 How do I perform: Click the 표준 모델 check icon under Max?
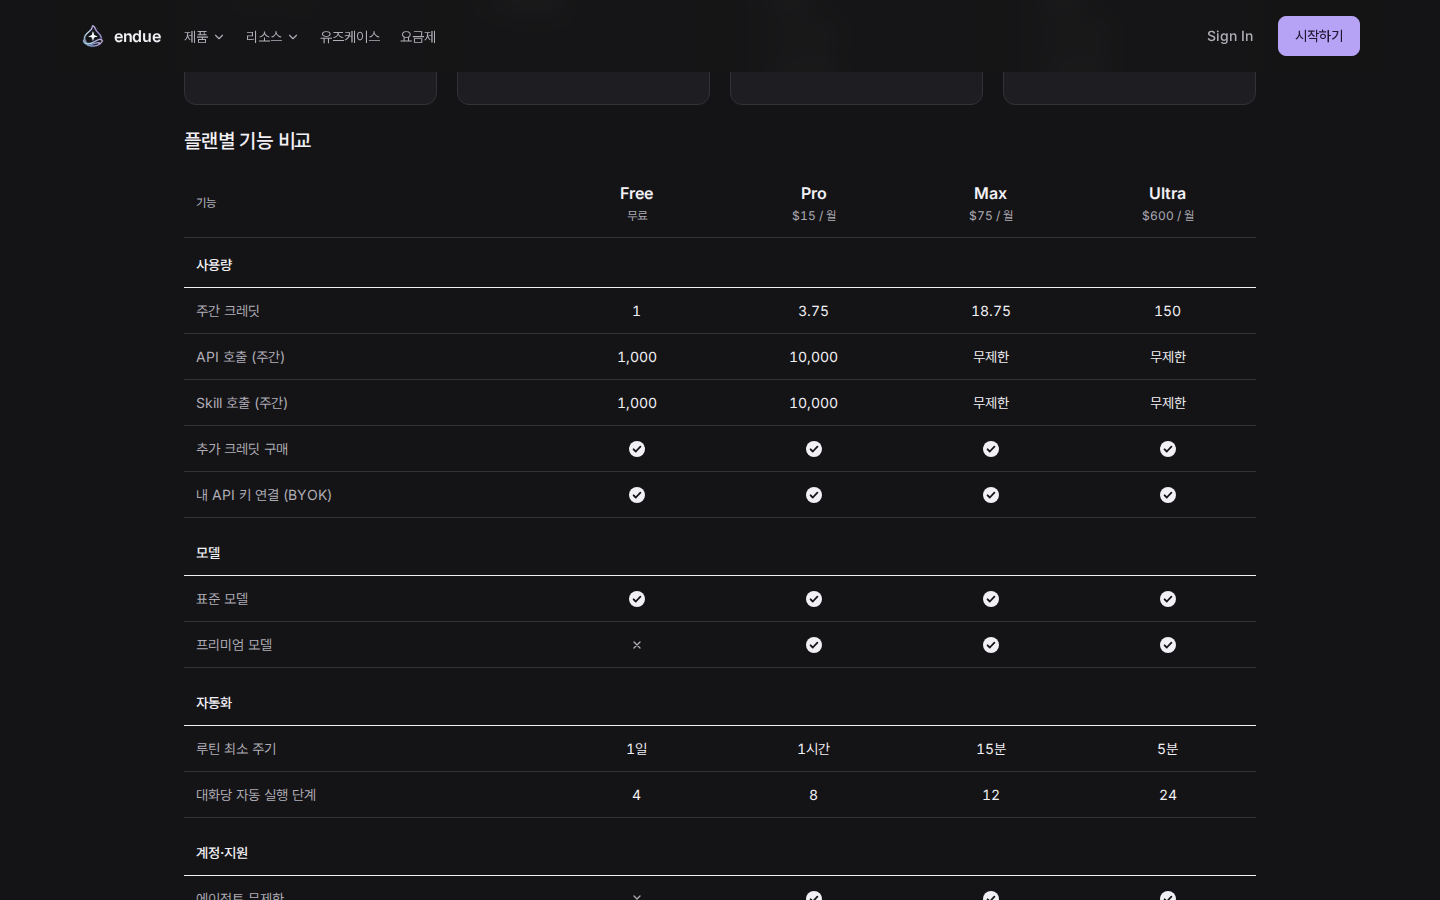tap(991, 599)
